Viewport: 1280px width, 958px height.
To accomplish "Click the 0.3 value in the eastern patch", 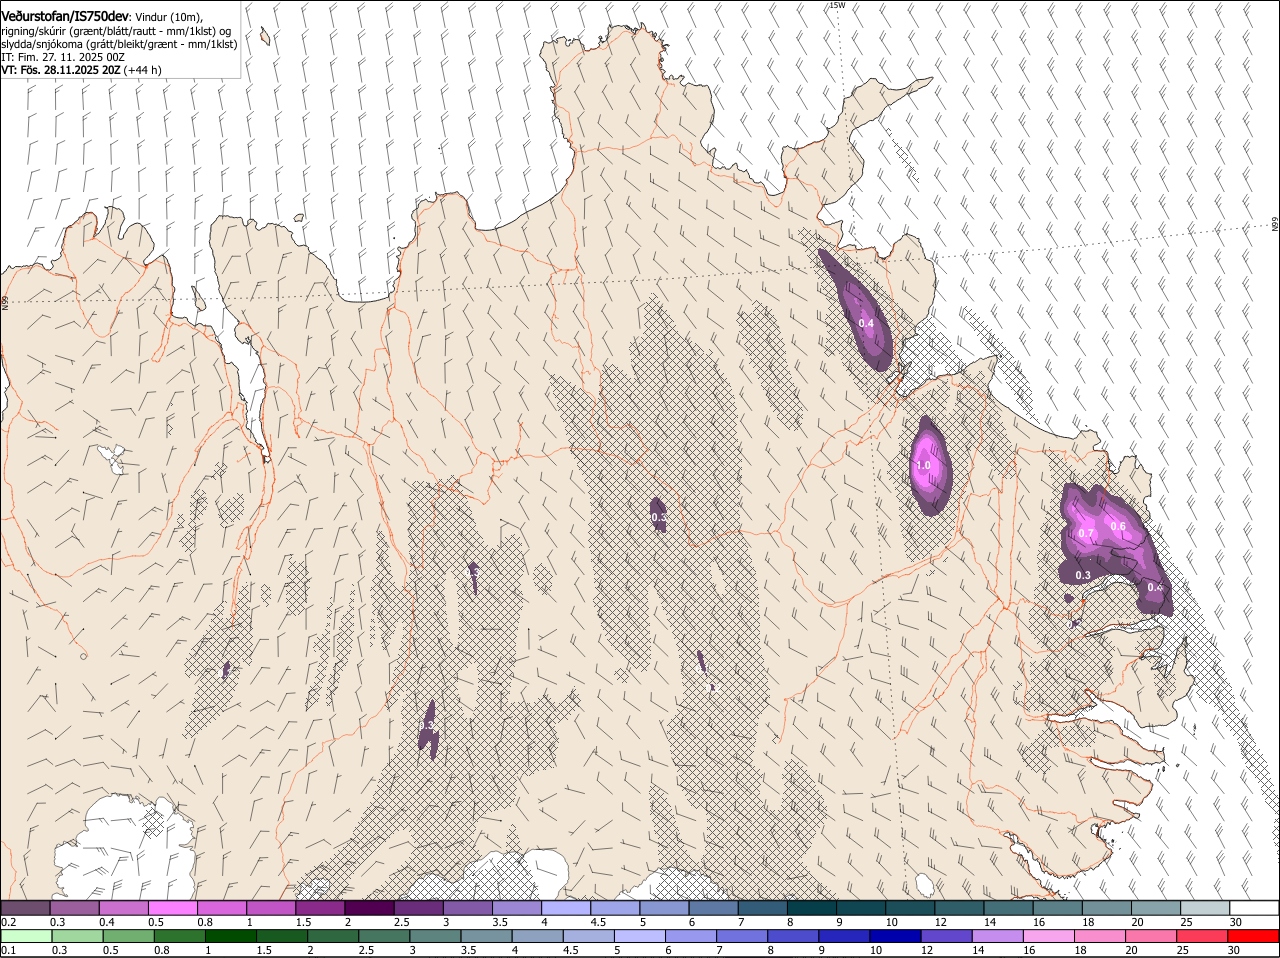I will [1083, 575].
